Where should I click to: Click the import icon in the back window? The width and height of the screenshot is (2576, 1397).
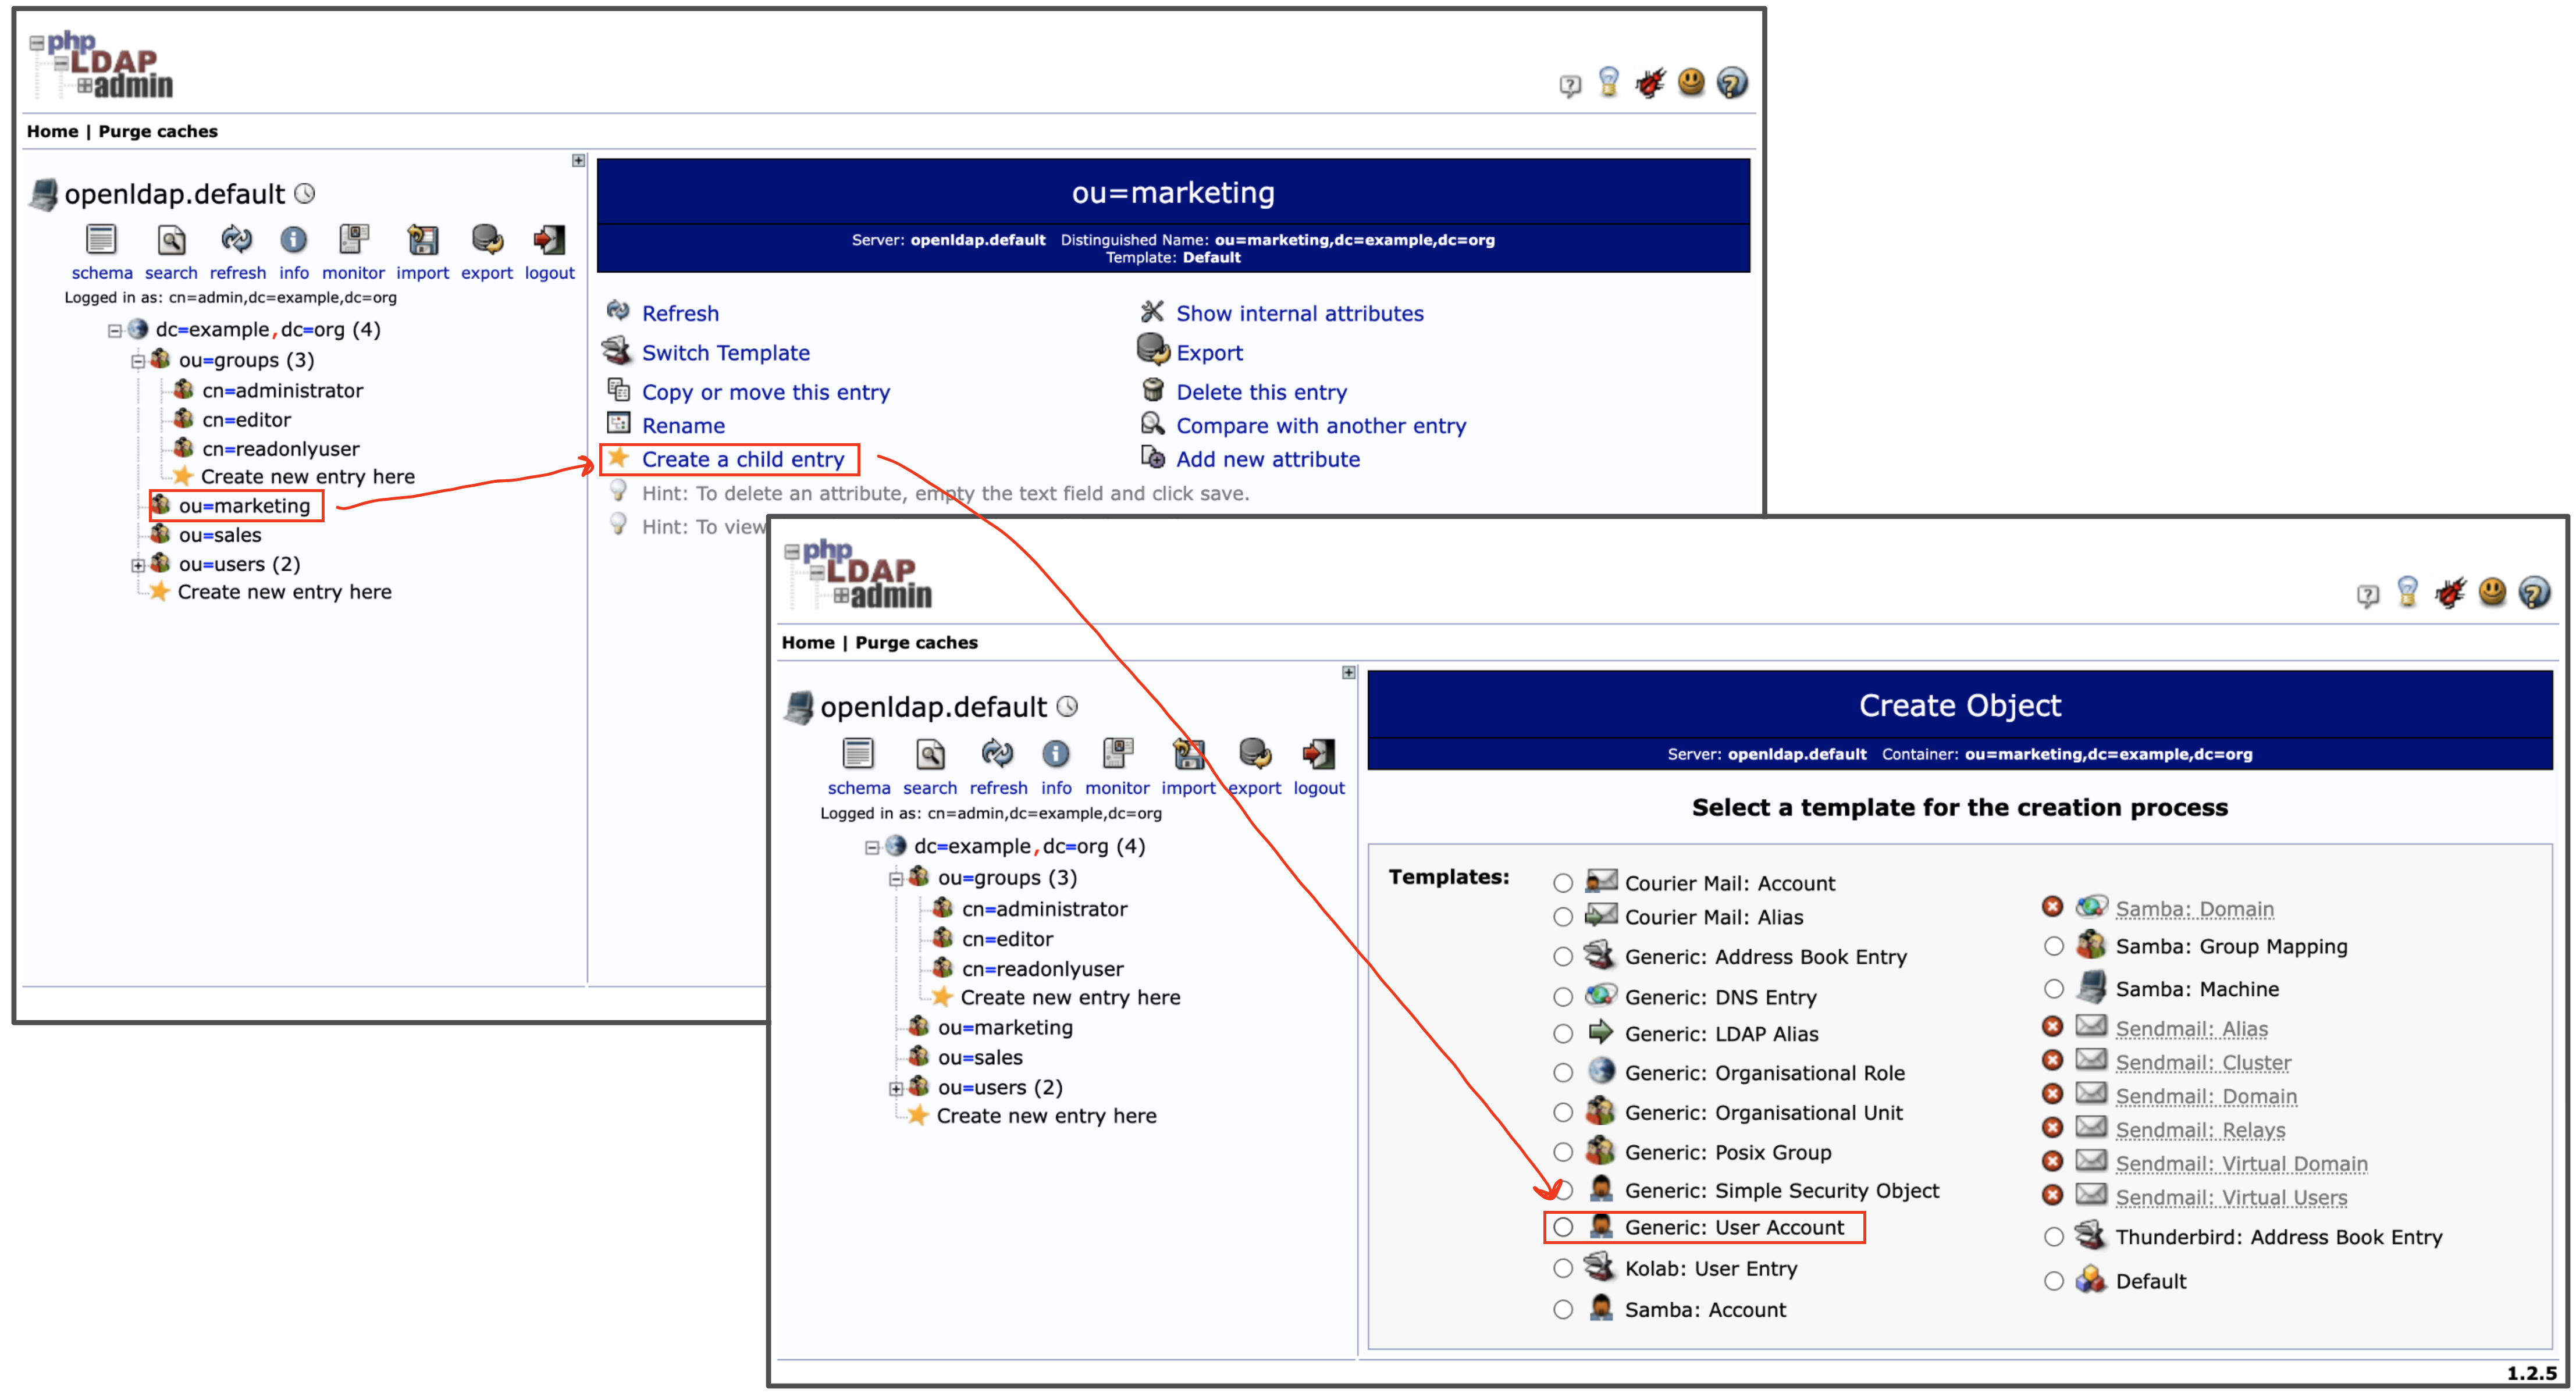click(422, 240)
